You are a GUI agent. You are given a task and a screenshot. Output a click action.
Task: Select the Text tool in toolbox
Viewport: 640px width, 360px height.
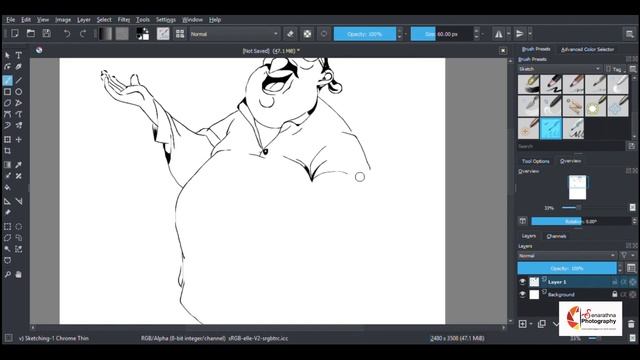tap(19, 55)
